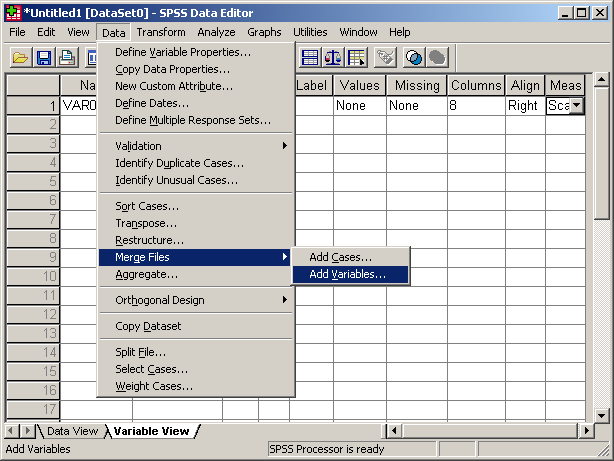Open the Window menu
614x461 pixels.
(358, 32)
